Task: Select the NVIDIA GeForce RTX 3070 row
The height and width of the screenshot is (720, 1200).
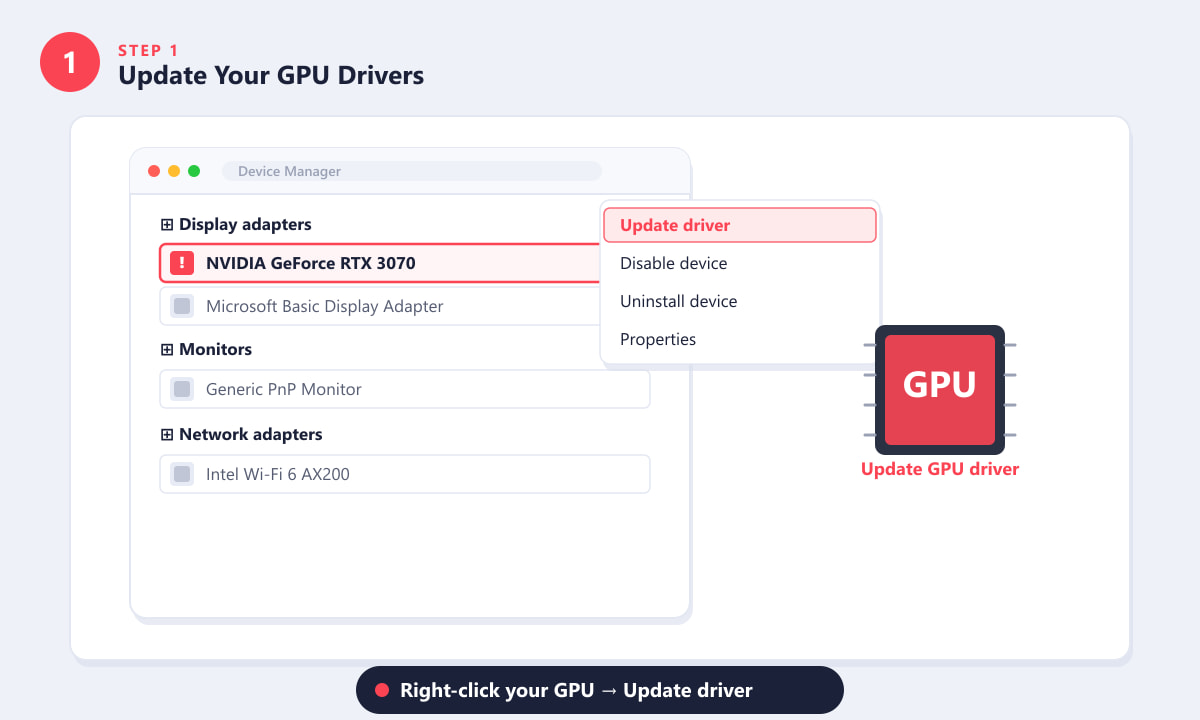Action: coord(380,263)
